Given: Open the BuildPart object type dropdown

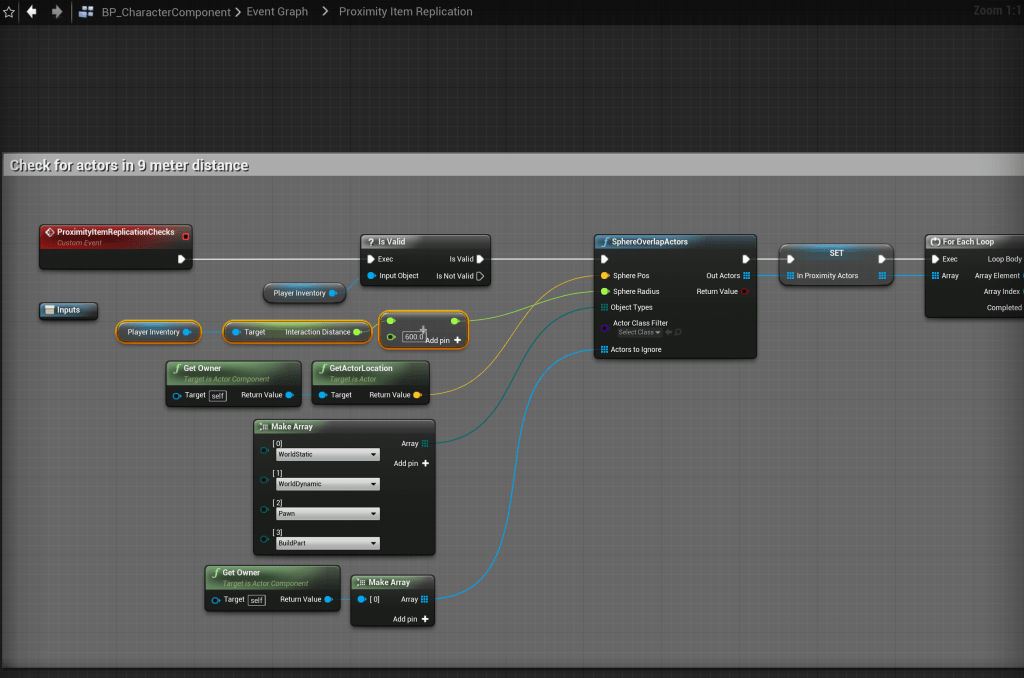Looking at the screenshot, I should point(326,543).
